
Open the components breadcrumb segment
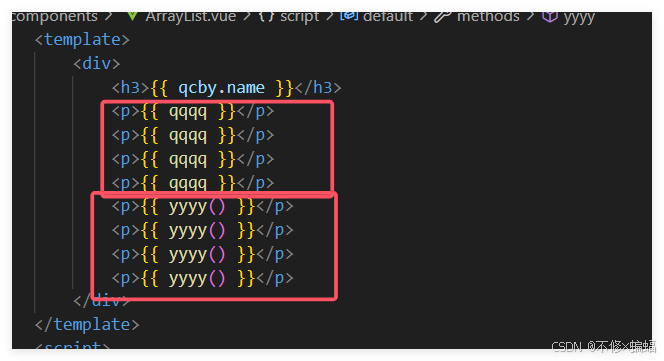(55, 17)
